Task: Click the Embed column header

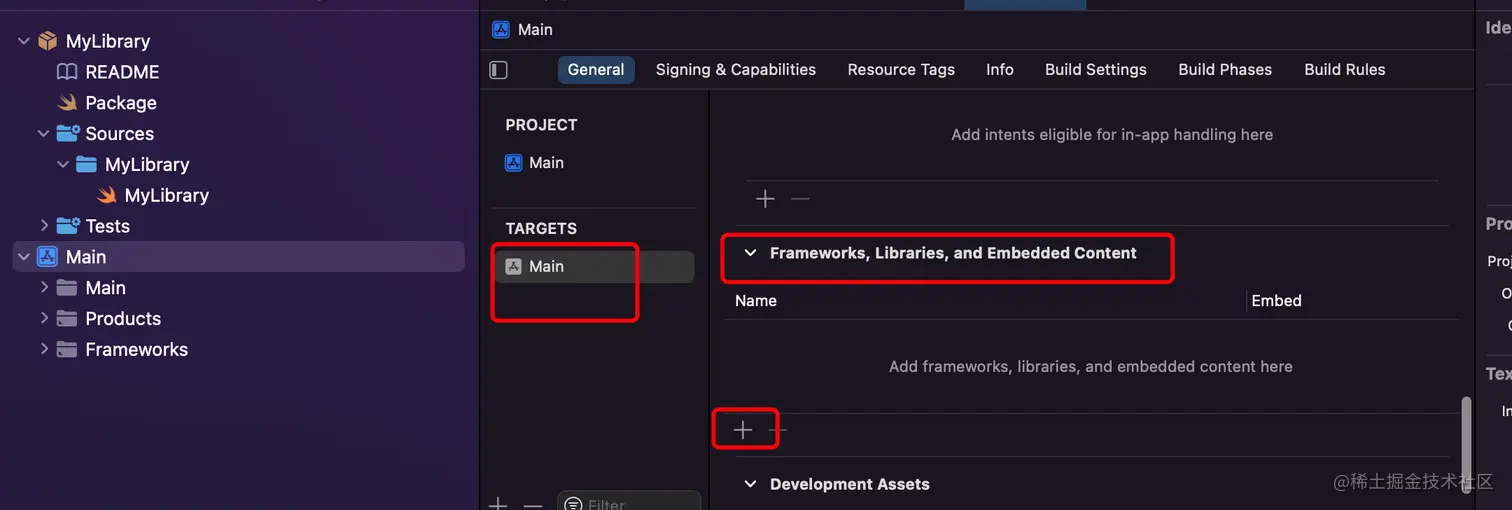Action: tap(1277, 300)
